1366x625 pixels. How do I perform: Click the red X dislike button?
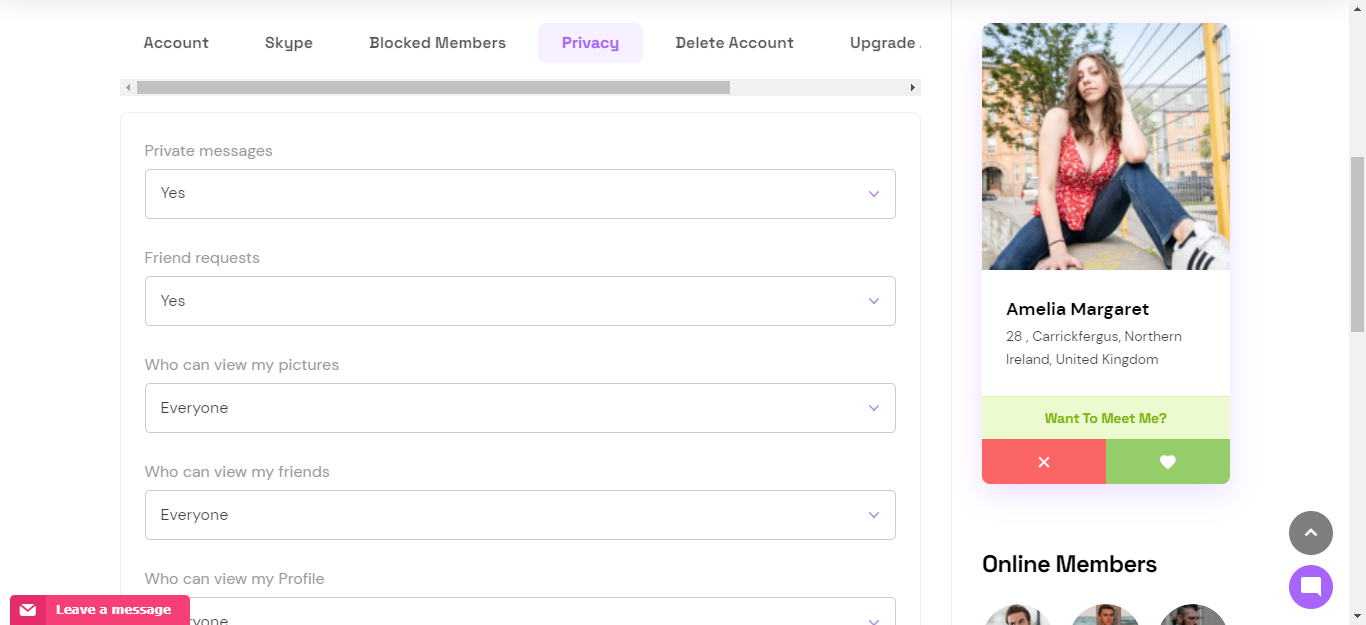pos(1044,462)
